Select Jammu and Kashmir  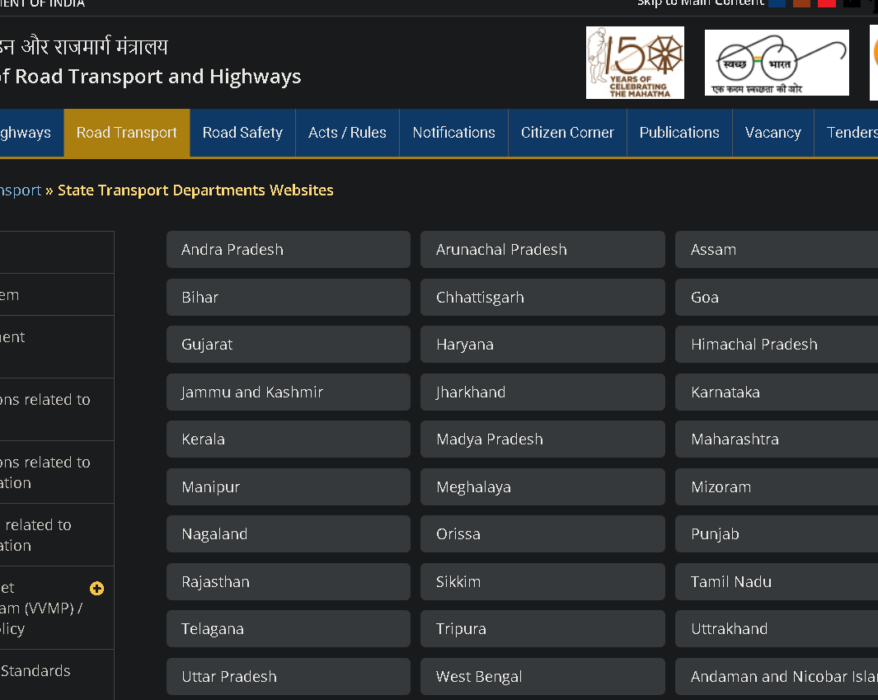click(x=288, y=392)
